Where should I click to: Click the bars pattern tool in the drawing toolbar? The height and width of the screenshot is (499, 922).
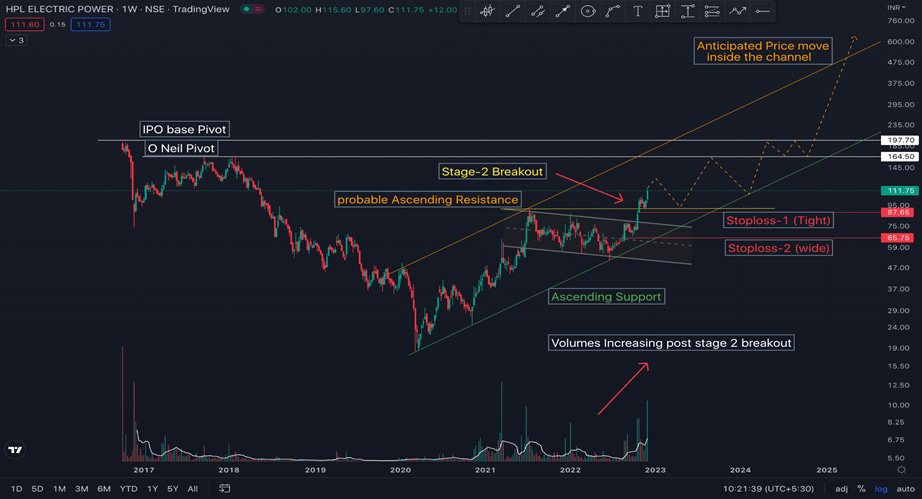click(x=487, y=11)
